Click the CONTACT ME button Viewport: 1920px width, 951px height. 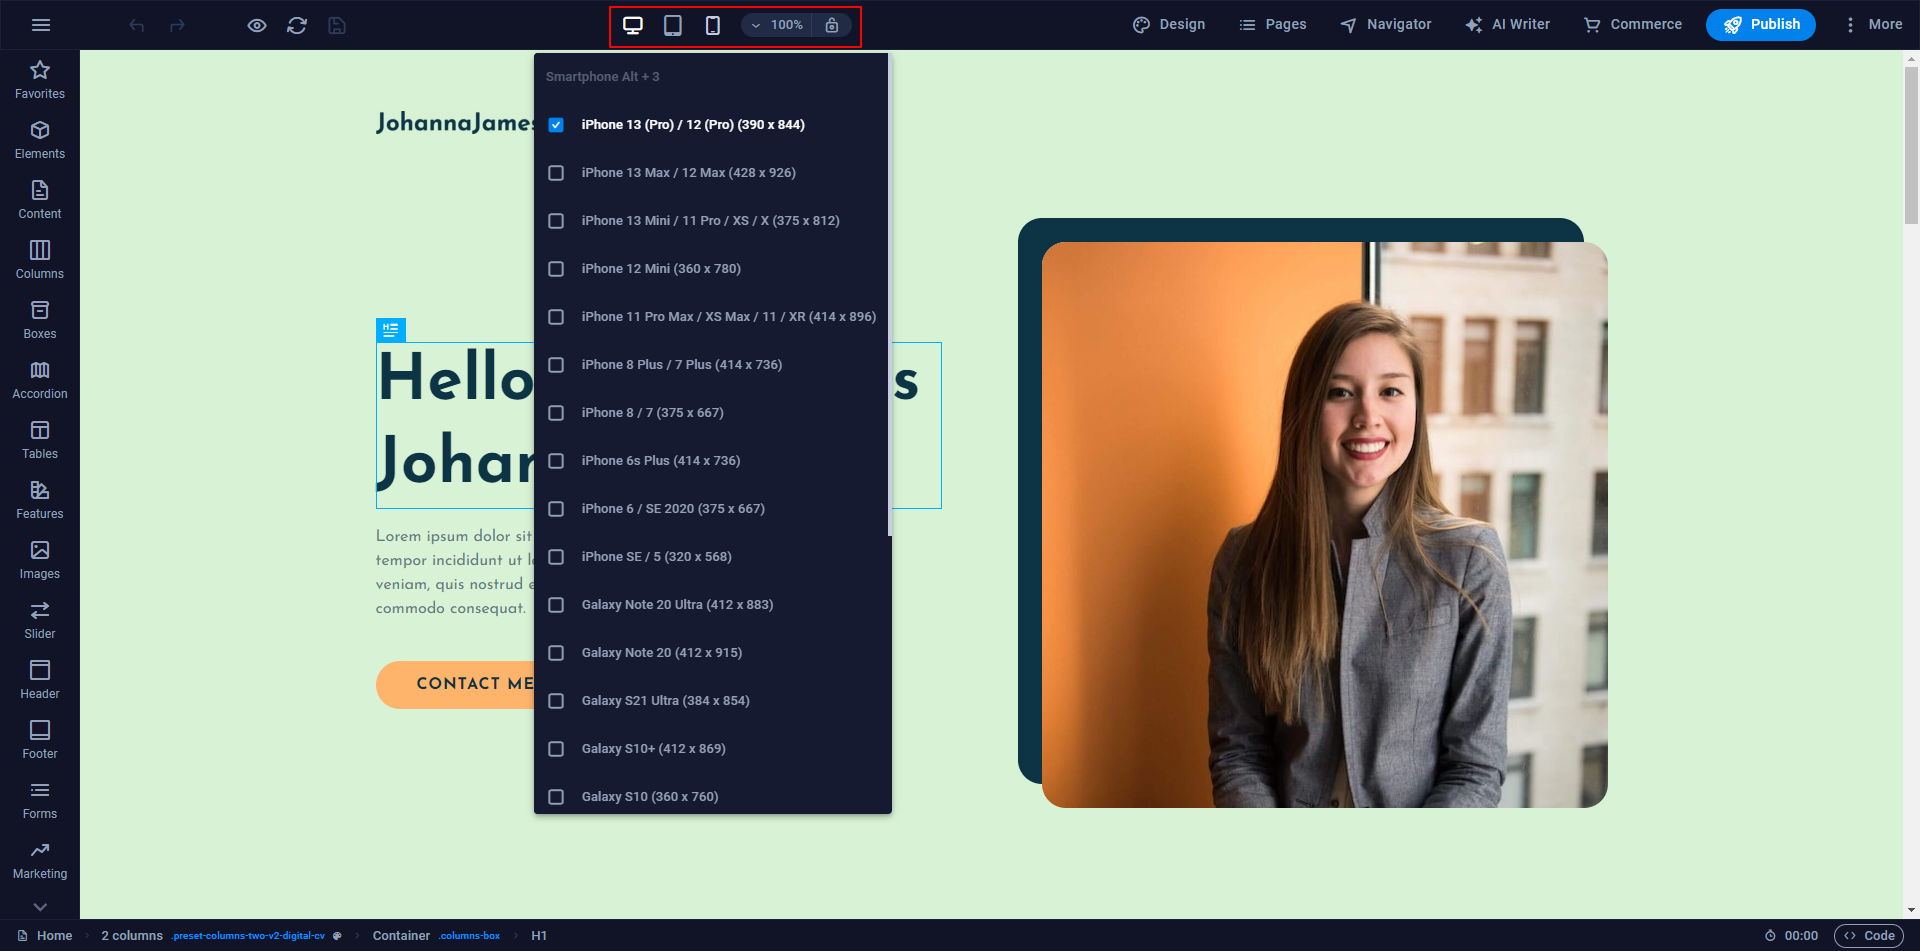coord(456,684)
